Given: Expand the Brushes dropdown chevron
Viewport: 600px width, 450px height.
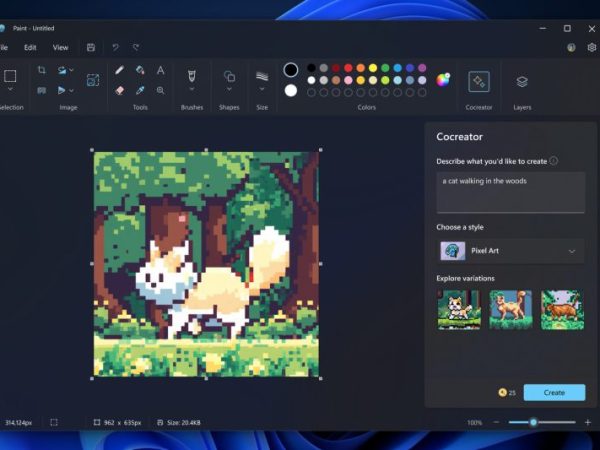Looking at the screenshot, I should [x=192, y=90].
